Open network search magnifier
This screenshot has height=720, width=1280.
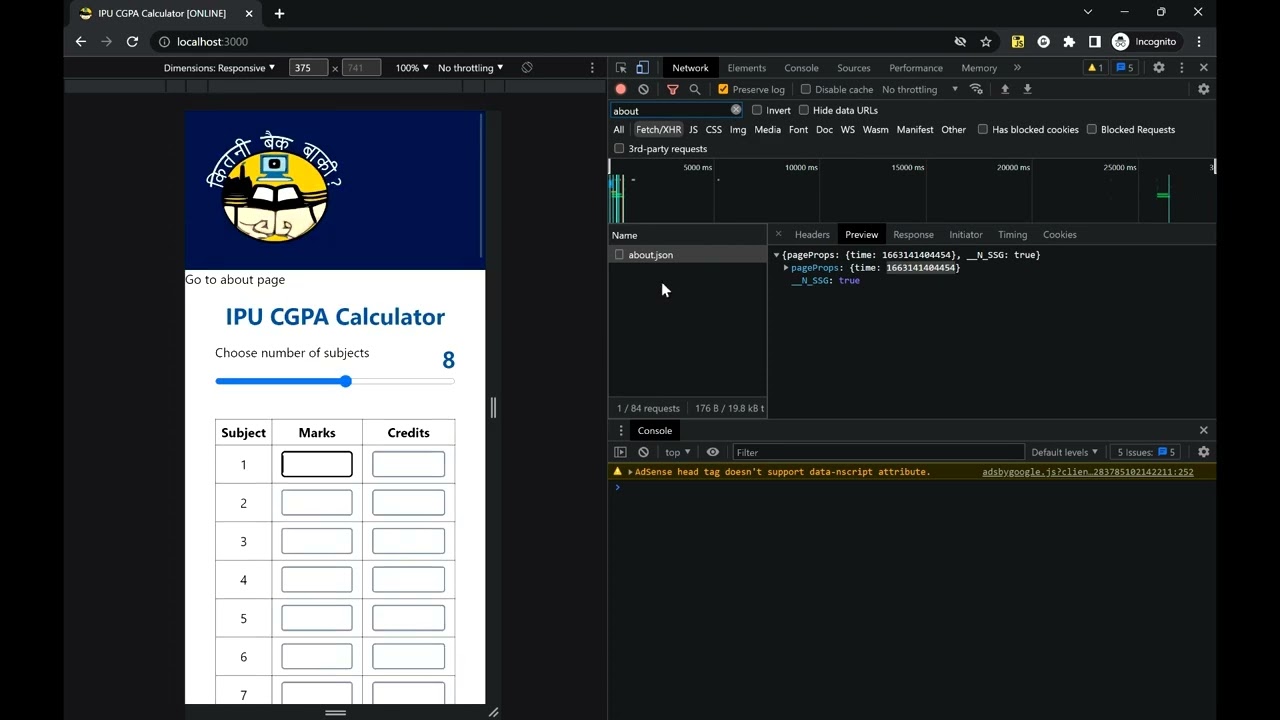pos(695,89)
